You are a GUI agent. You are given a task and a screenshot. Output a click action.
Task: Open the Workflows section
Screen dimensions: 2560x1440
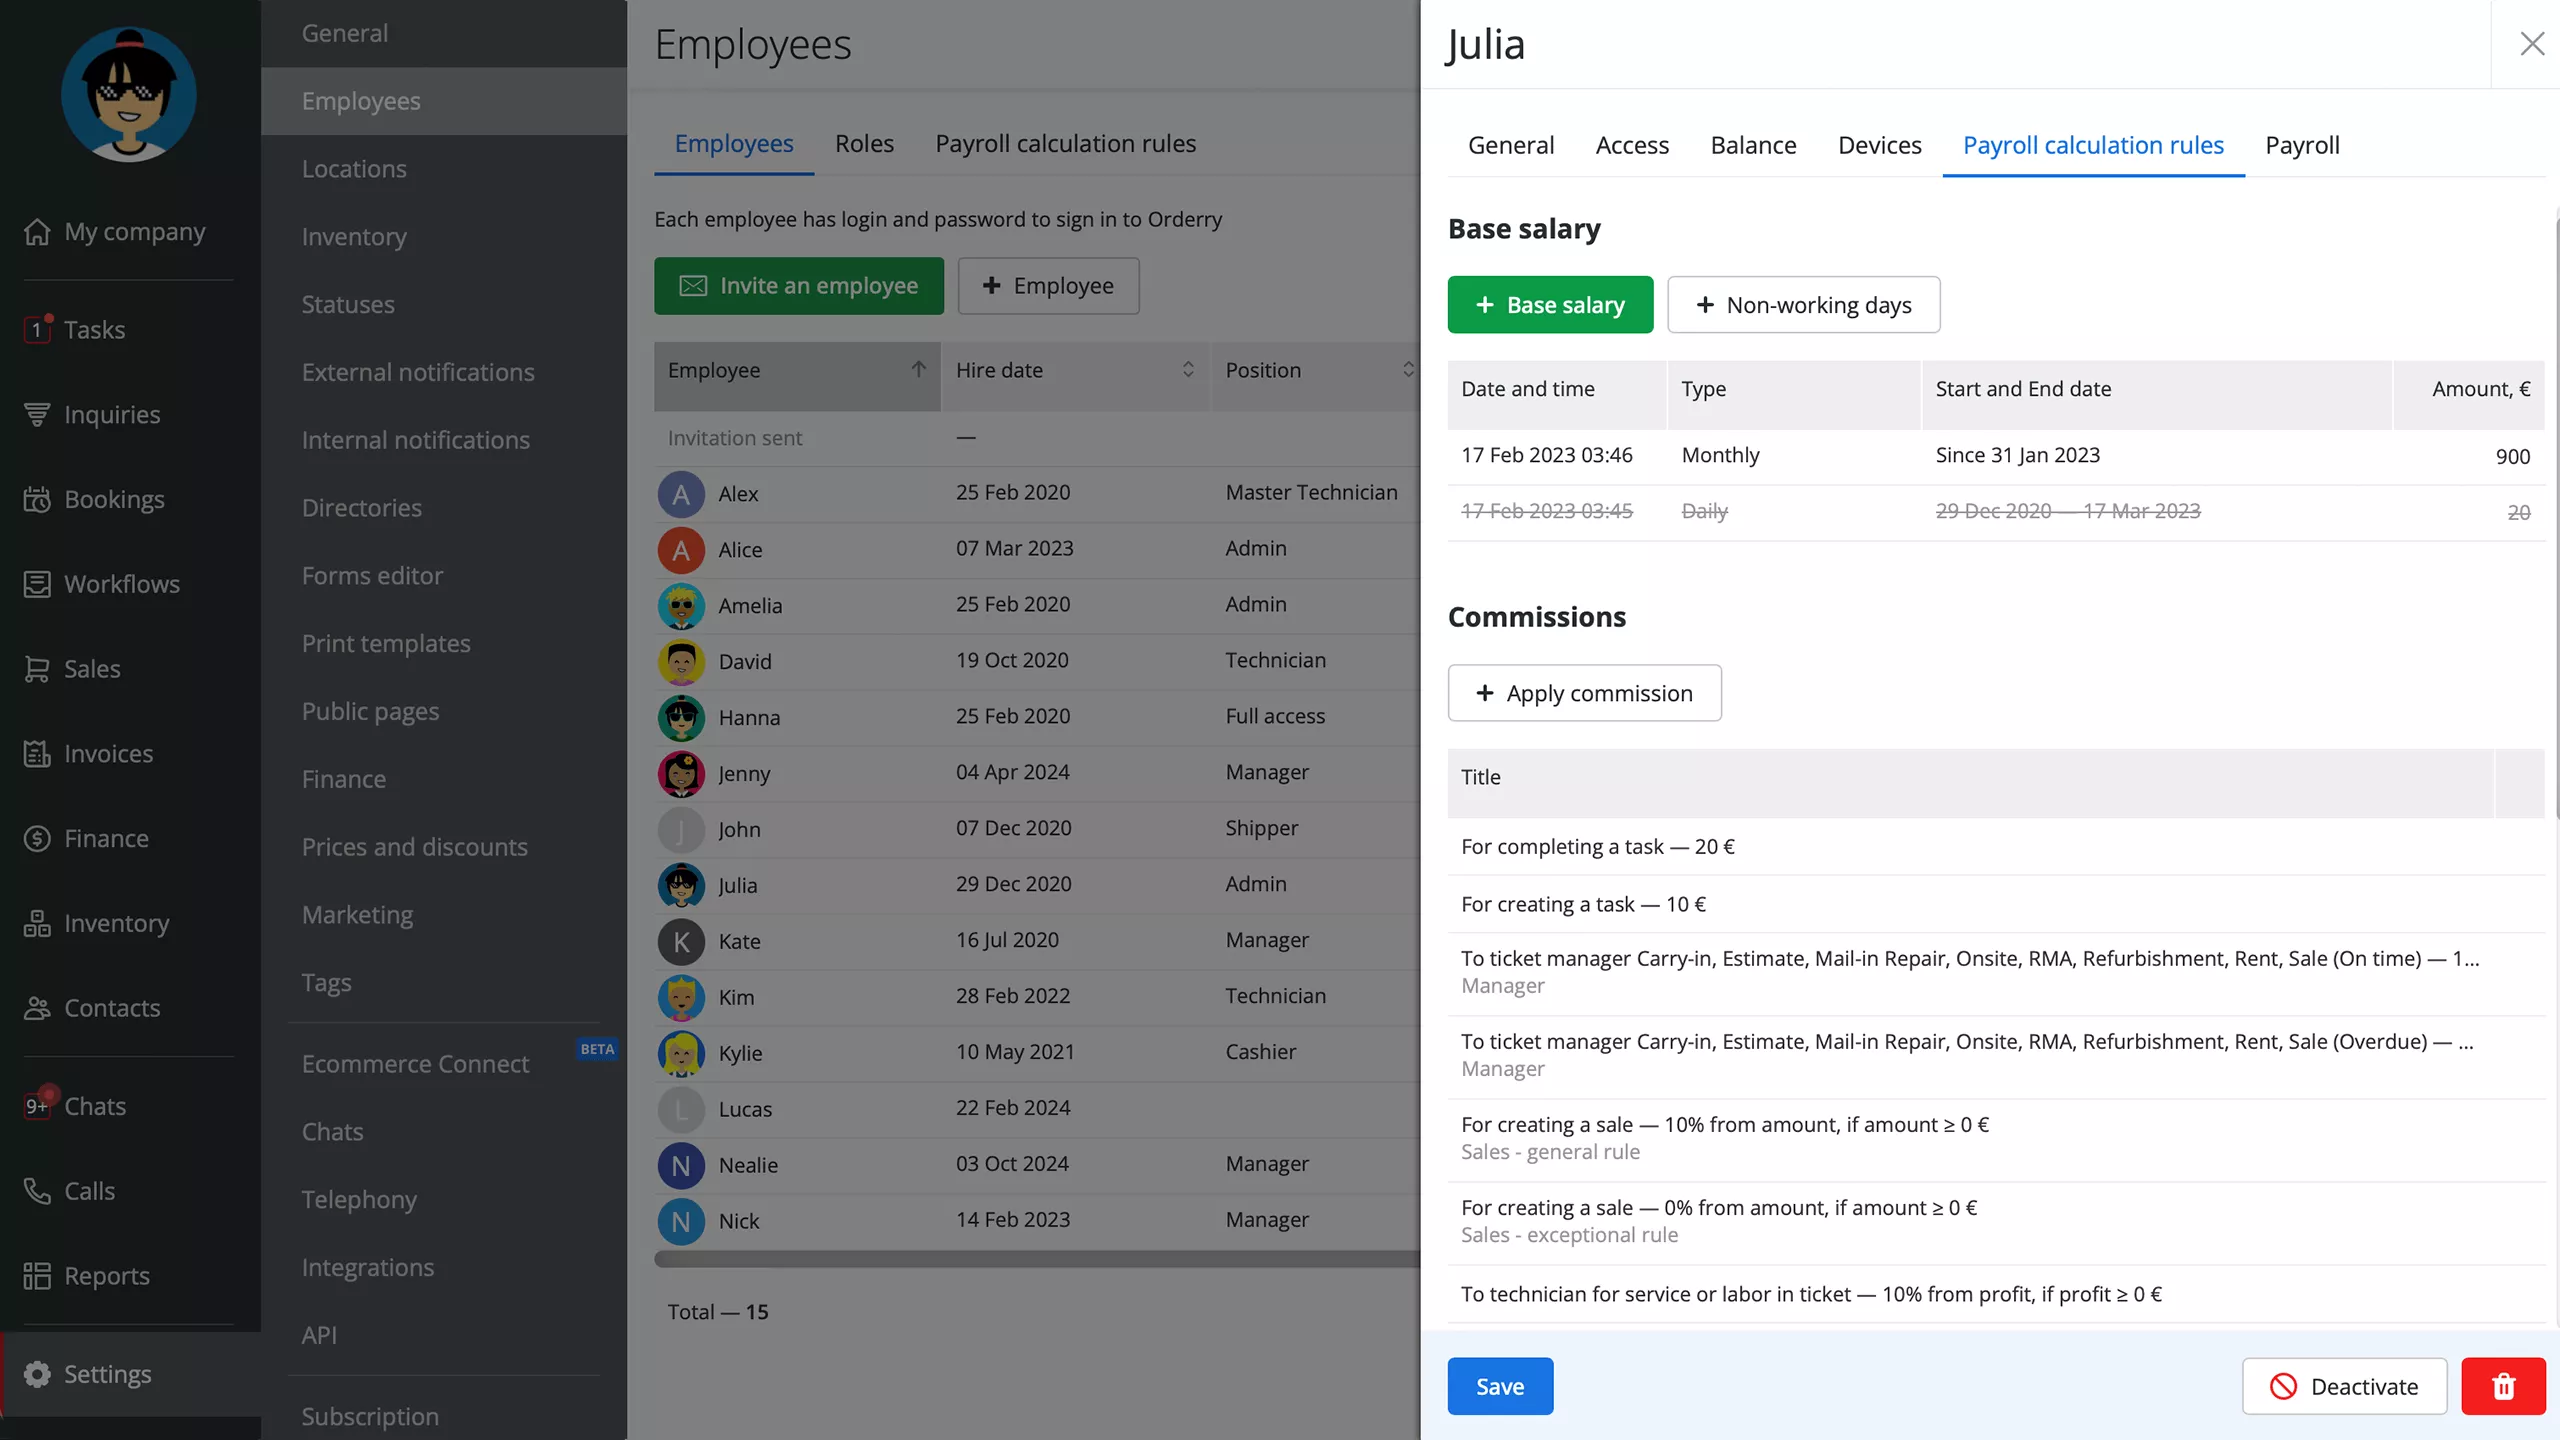(x=121, y=583)
